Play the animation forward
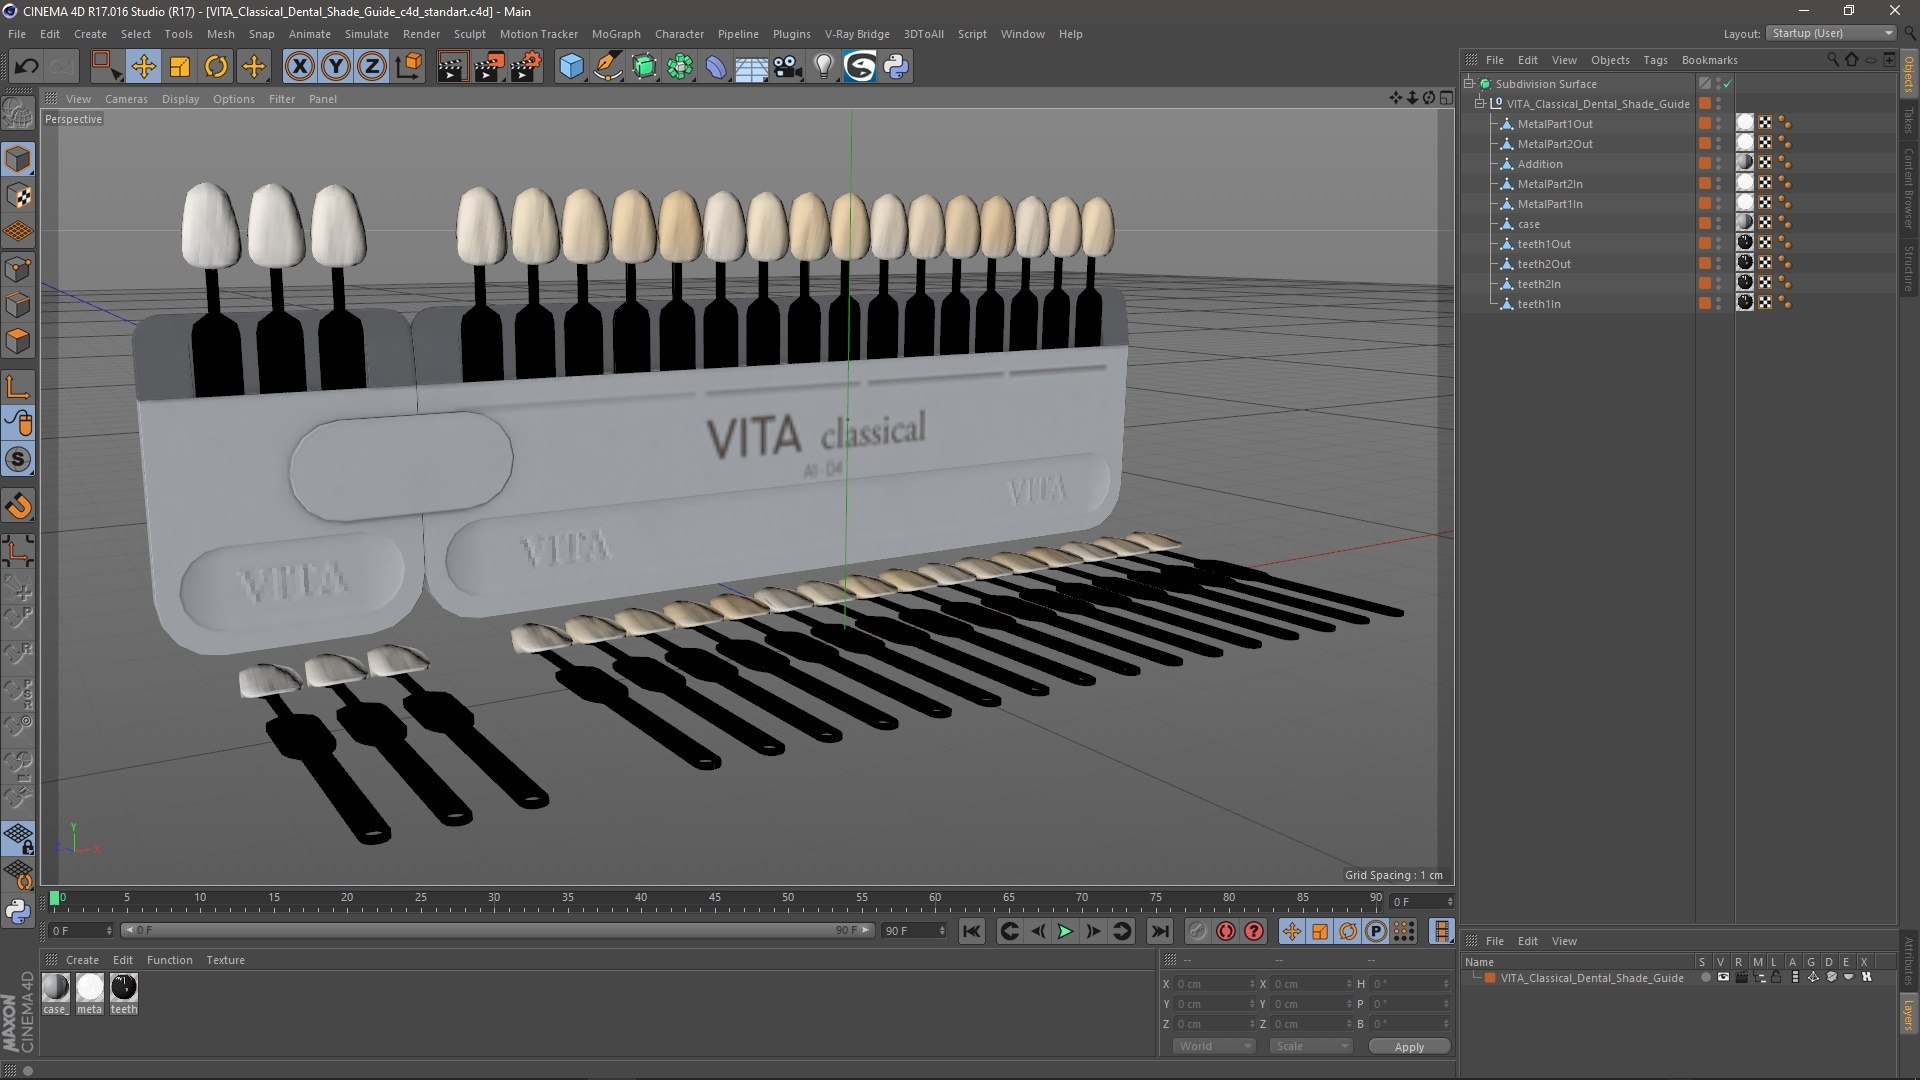This screenshot has height=1080, width=1920. coord(1065,931)
